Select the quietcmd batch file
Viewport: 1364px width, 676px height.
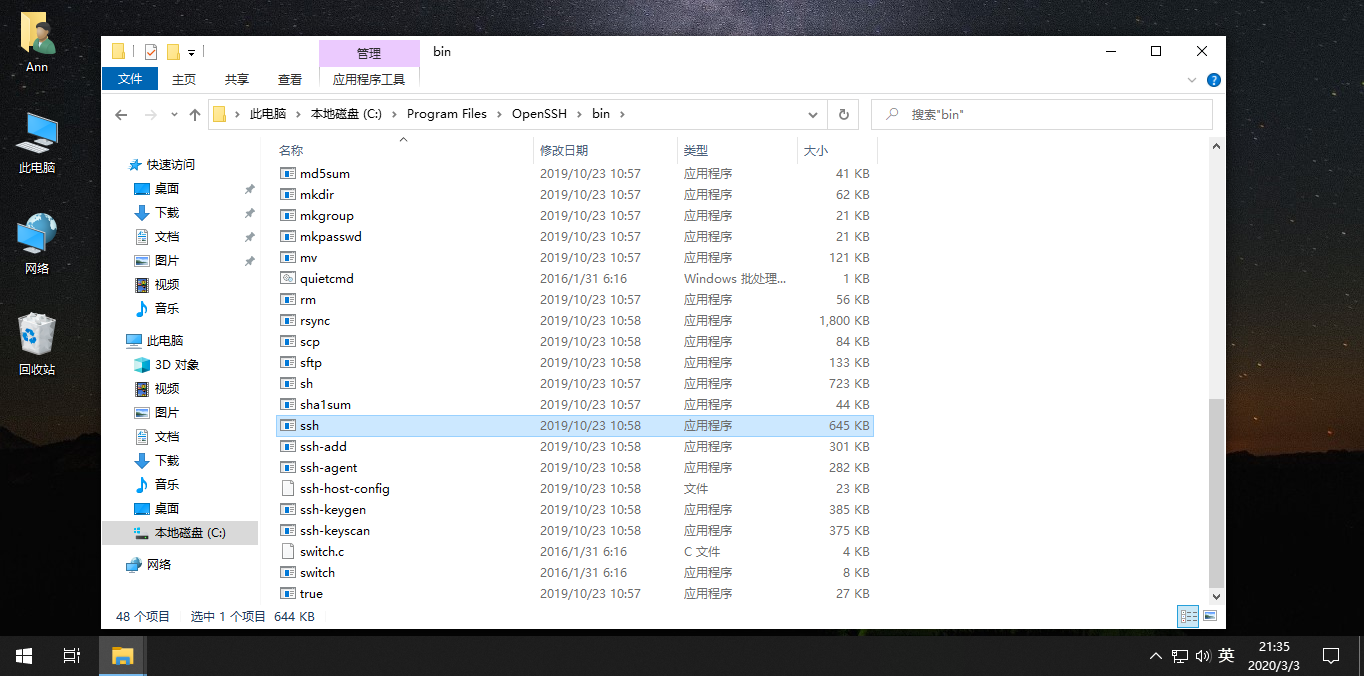574,279
